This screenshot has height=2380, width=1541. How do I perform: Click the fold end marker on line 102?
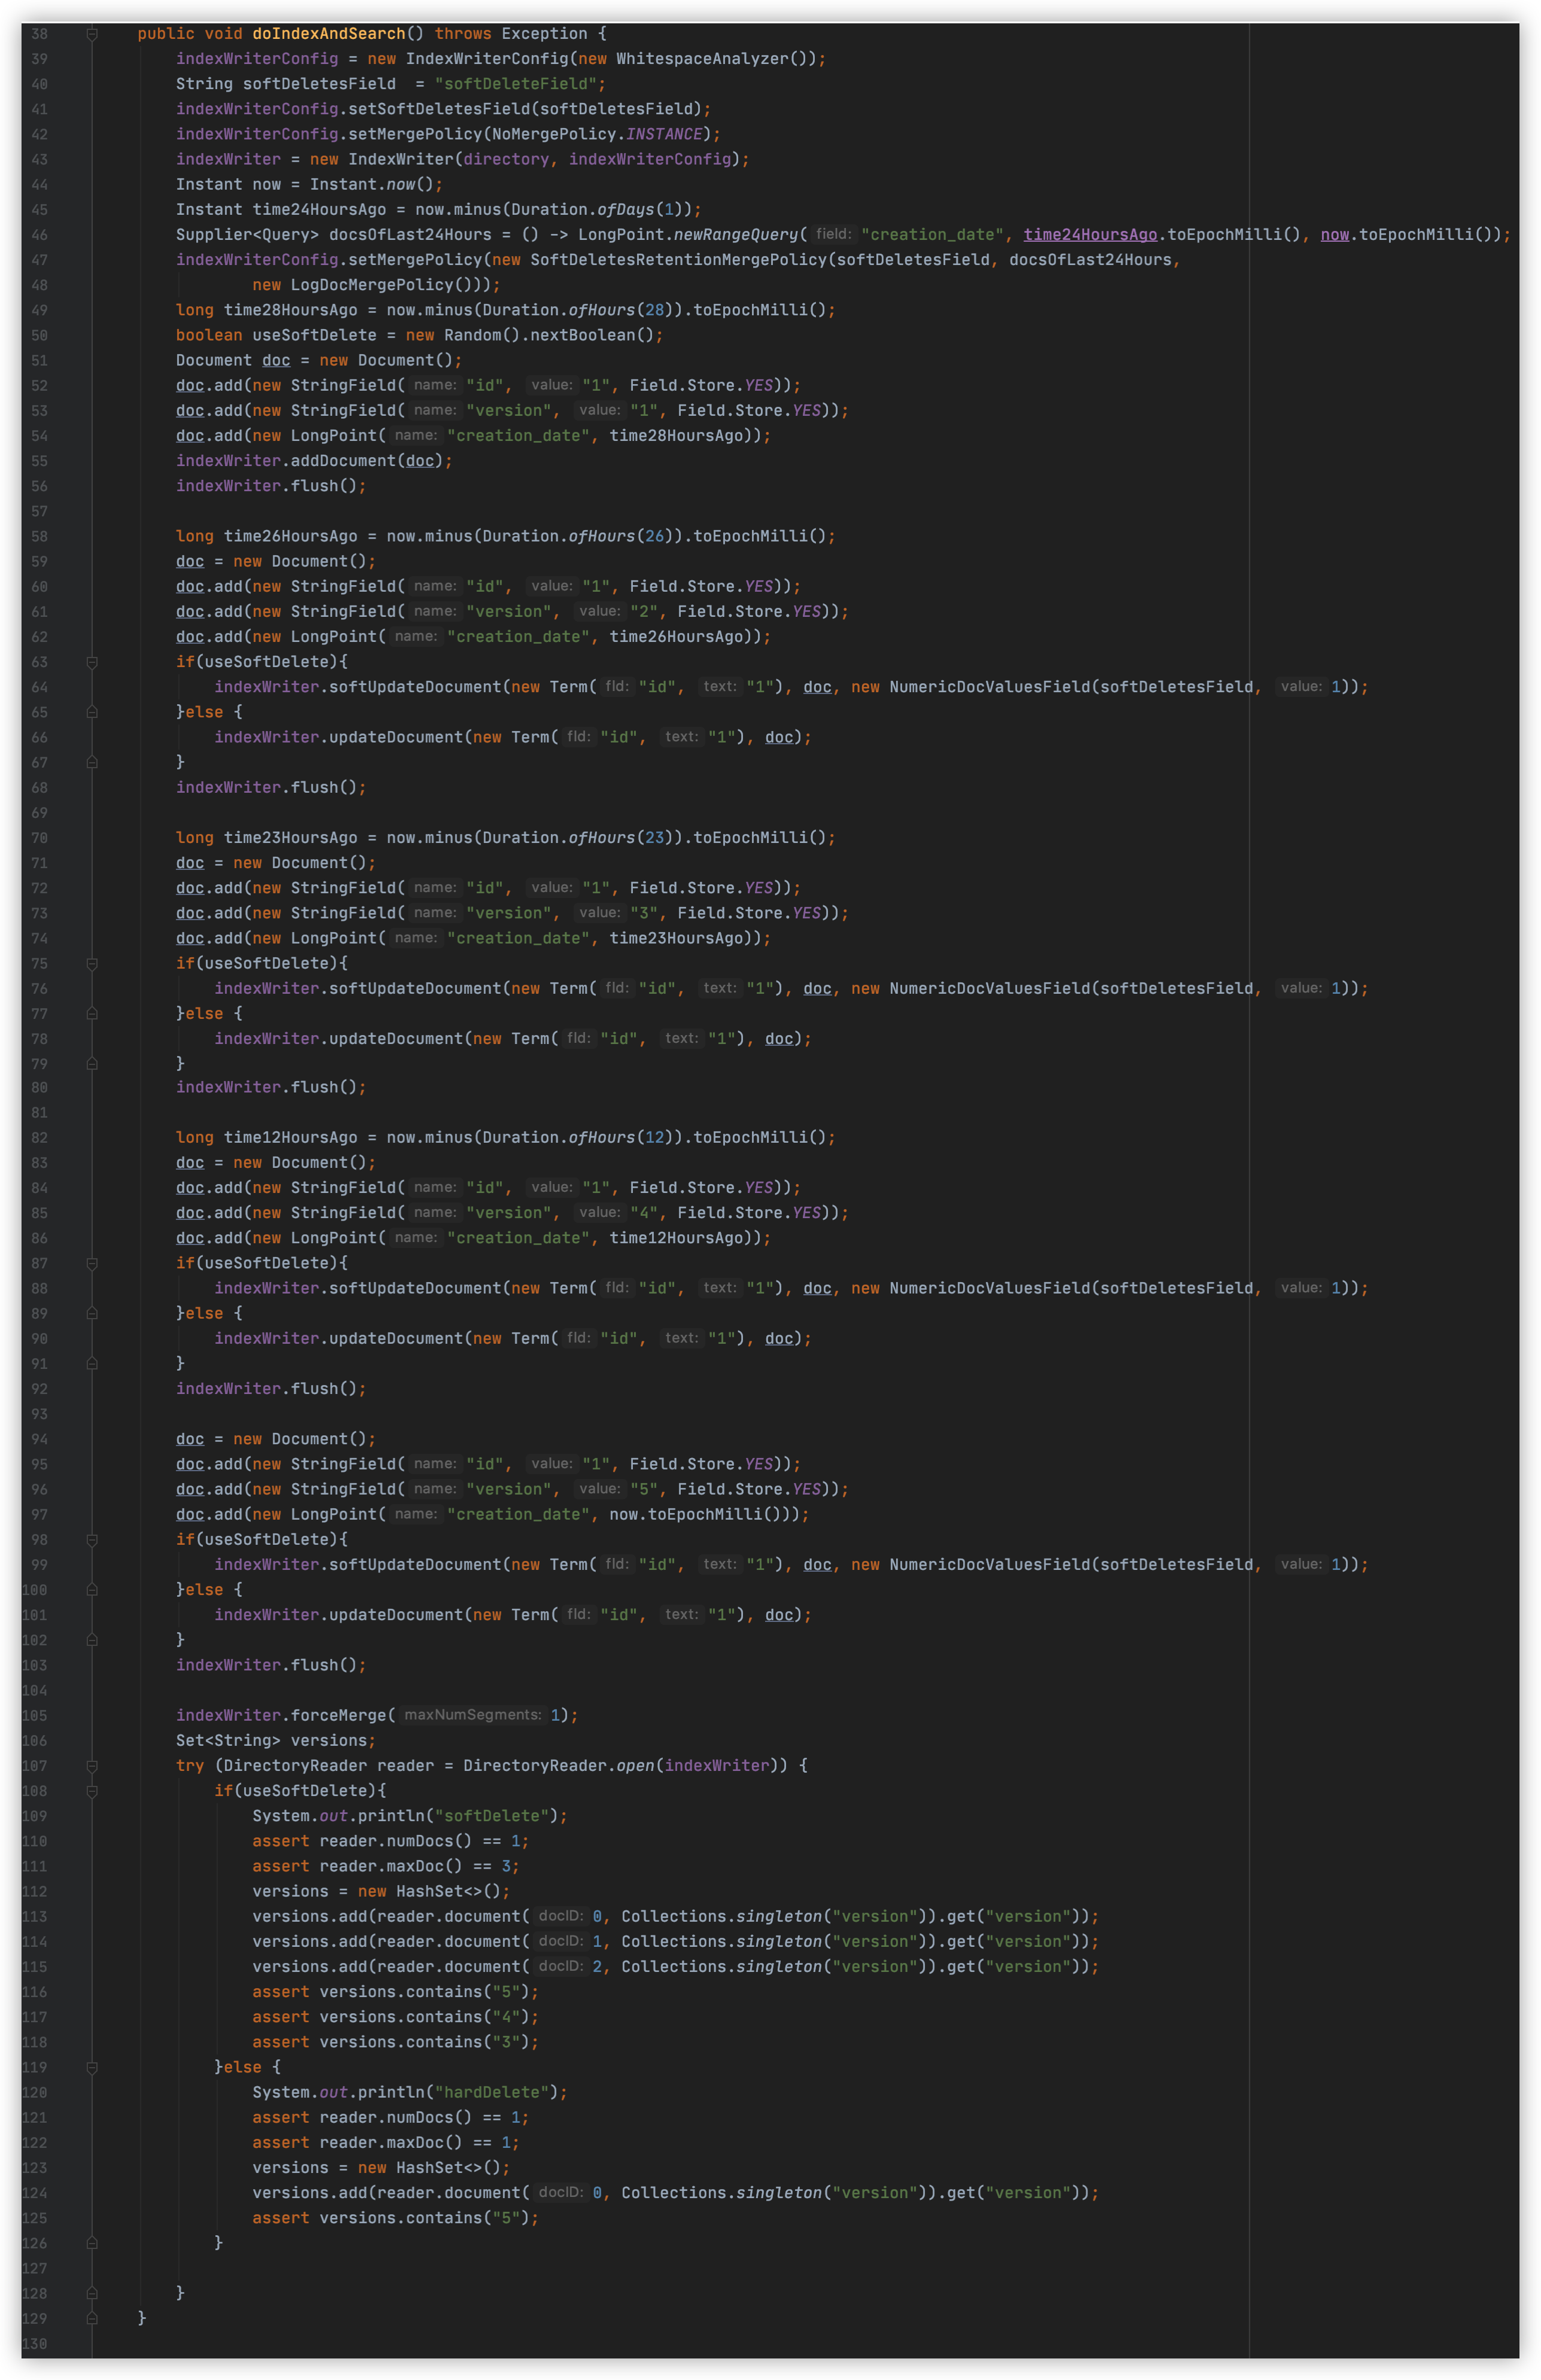(92, 1639)
